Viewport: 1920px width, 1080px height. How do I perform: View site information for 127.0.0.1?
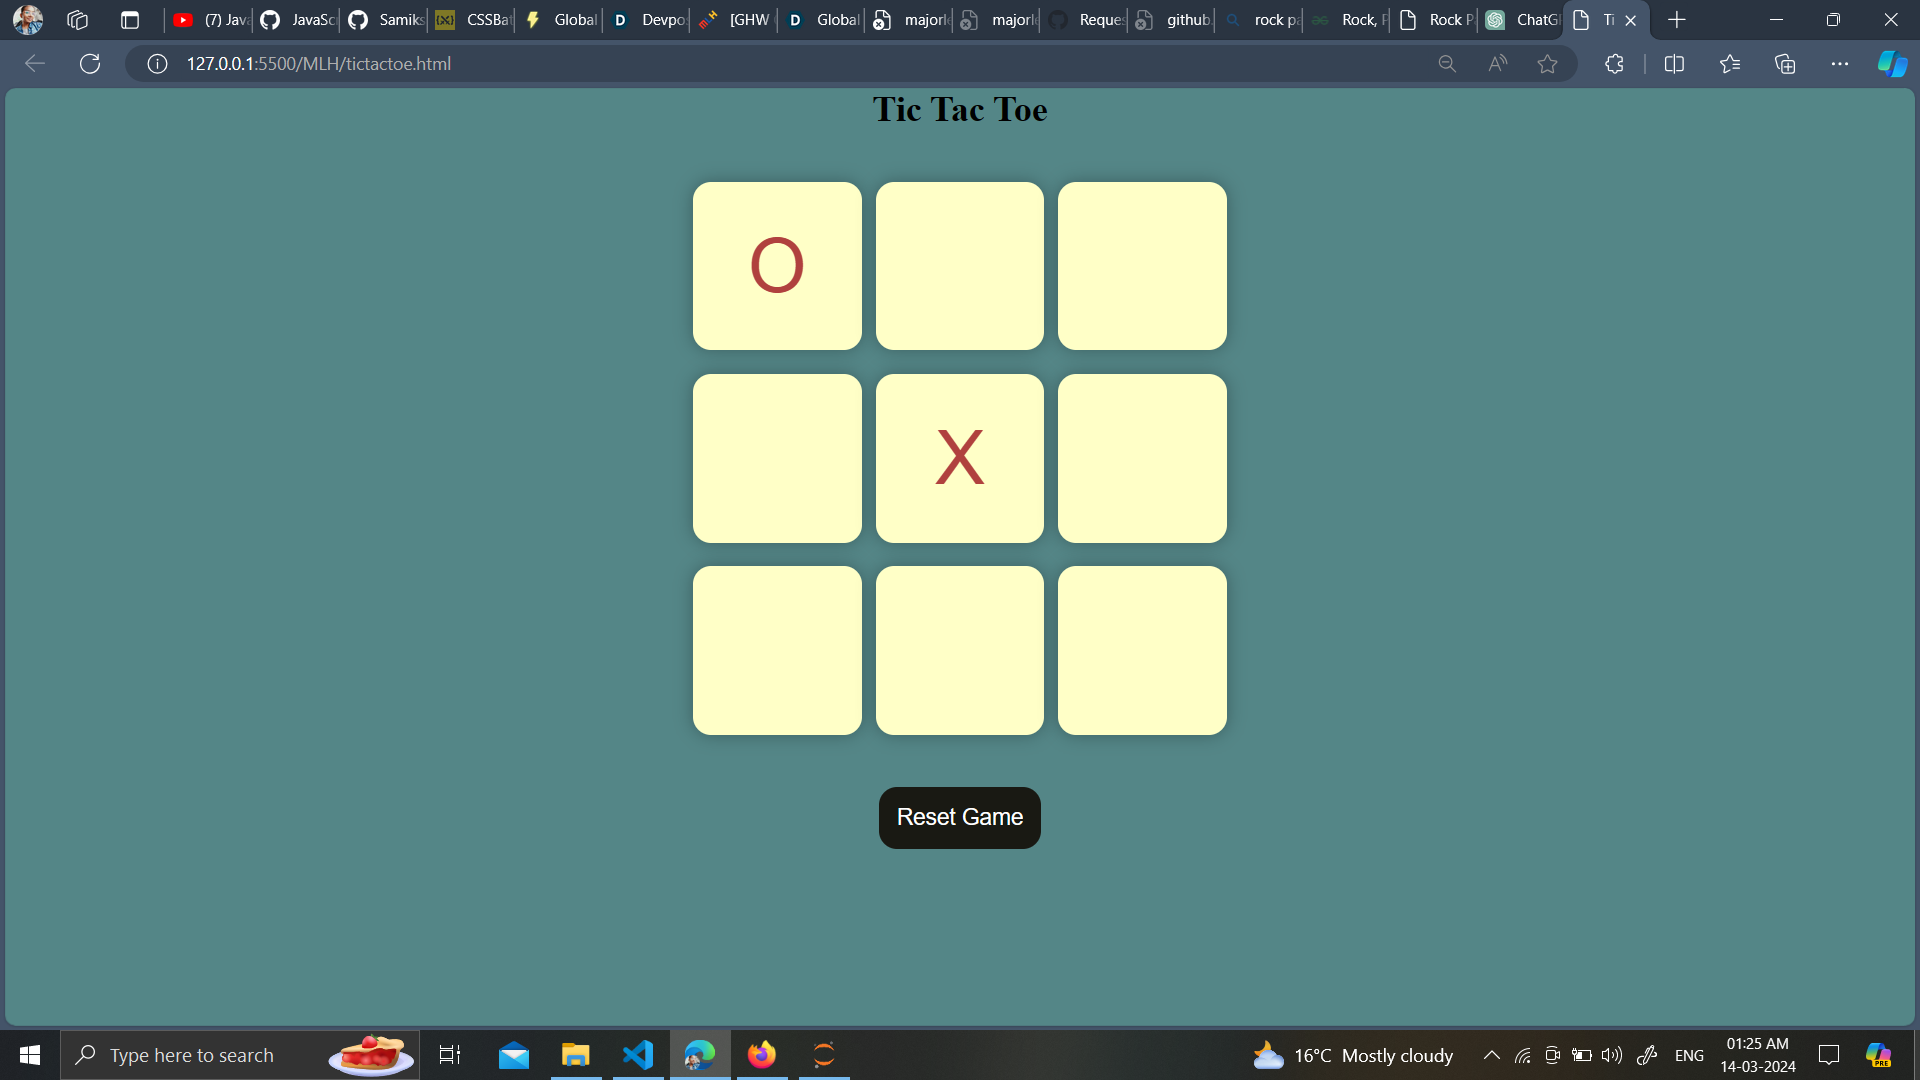point(156,63)
